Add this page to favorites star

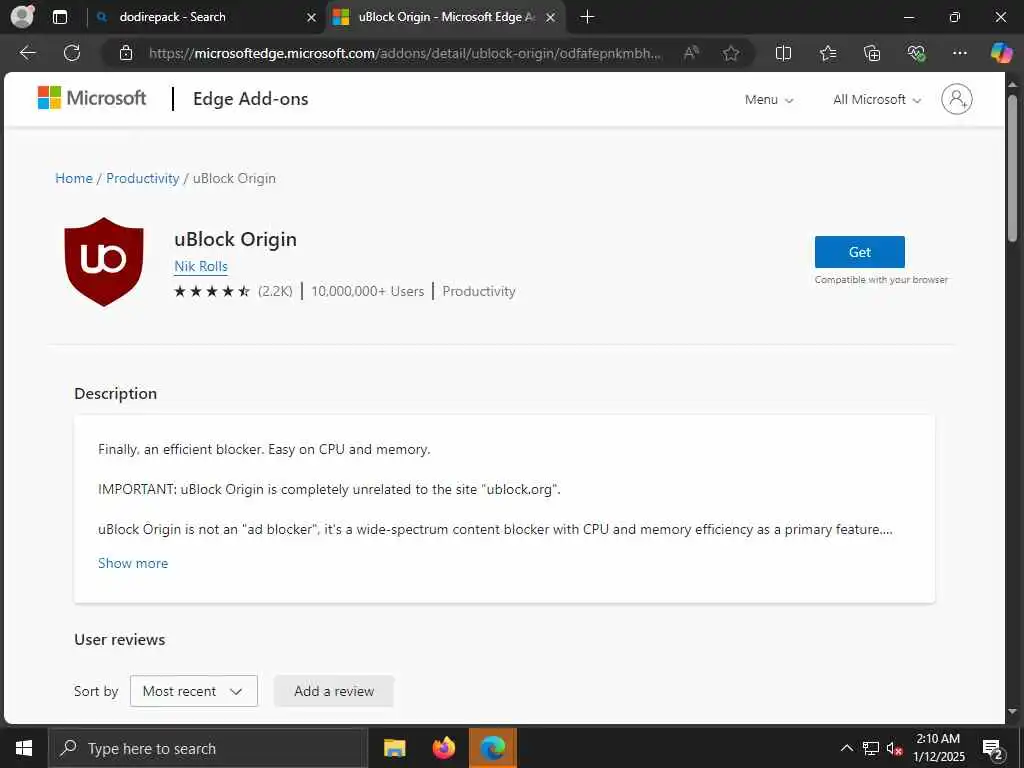click(x=731, y=53)
